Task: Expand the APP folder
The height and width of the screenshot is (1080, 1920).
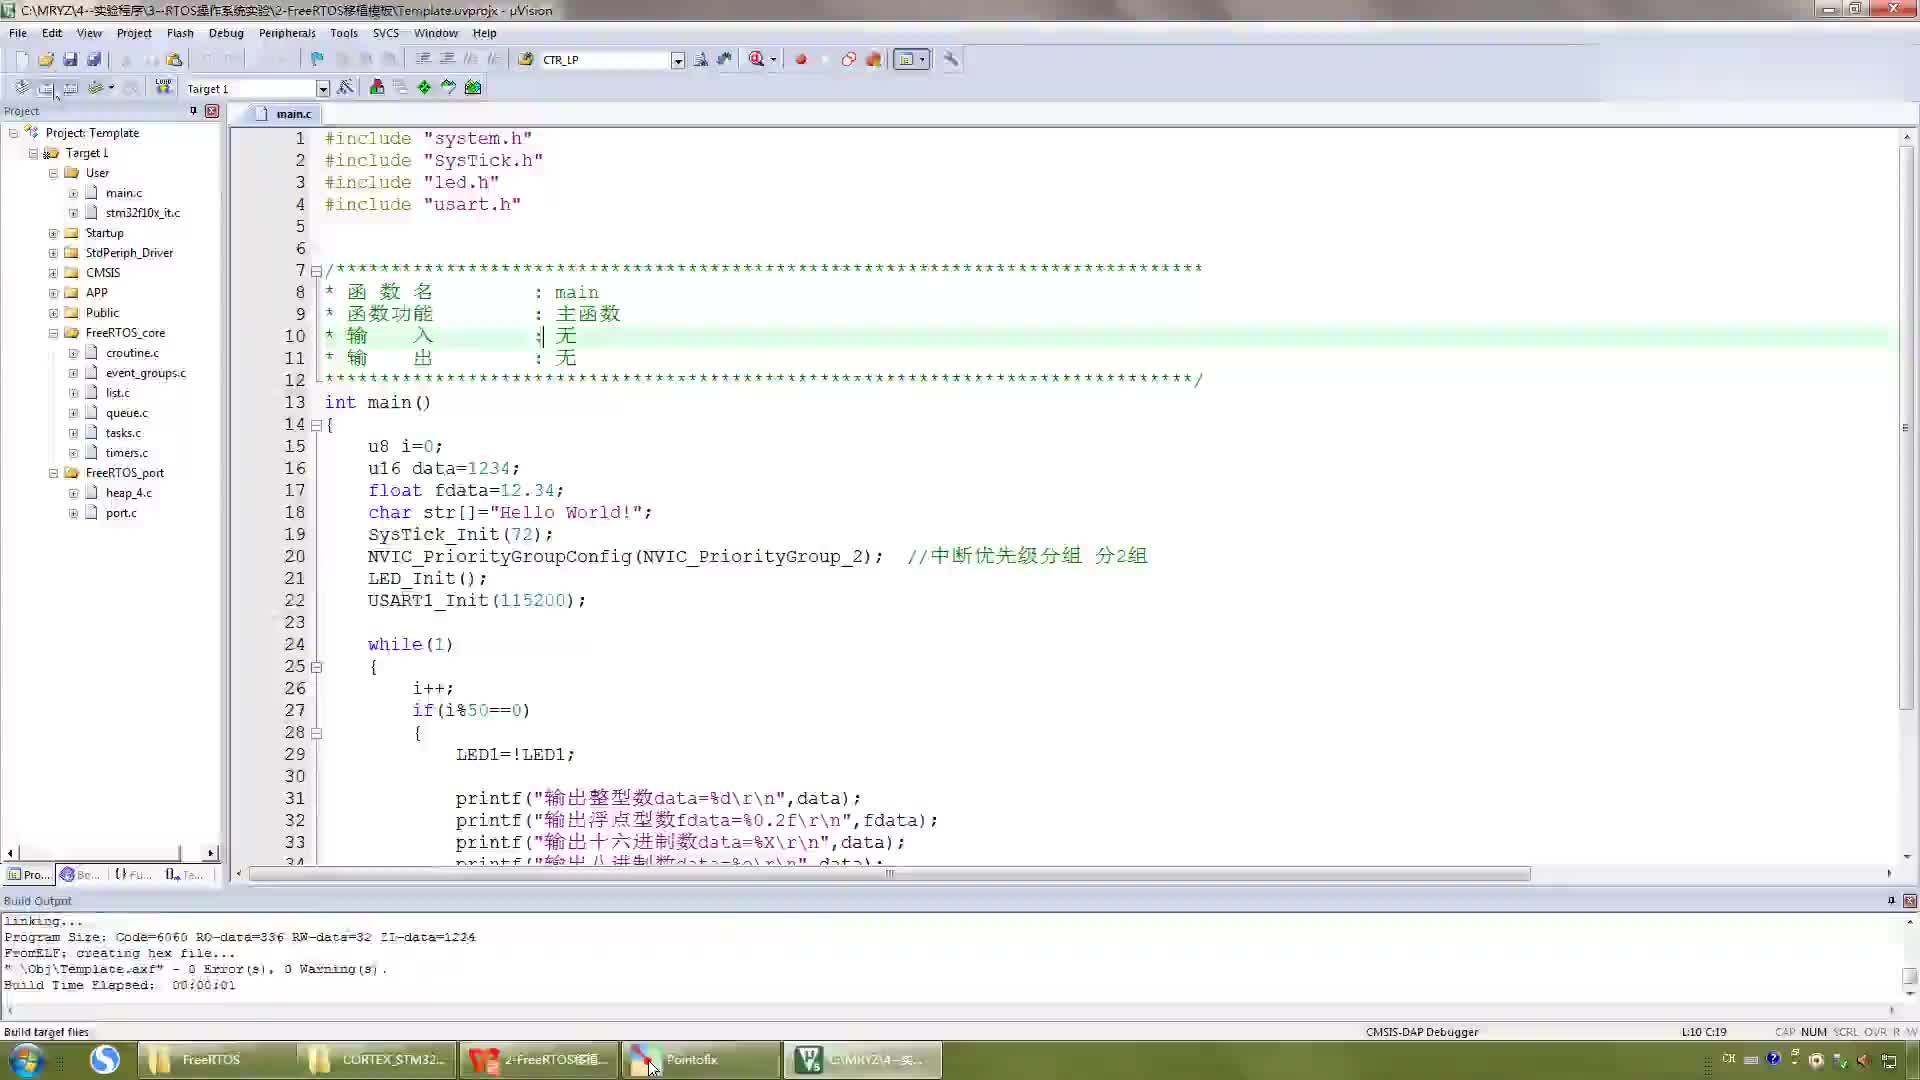Action: 53,293
